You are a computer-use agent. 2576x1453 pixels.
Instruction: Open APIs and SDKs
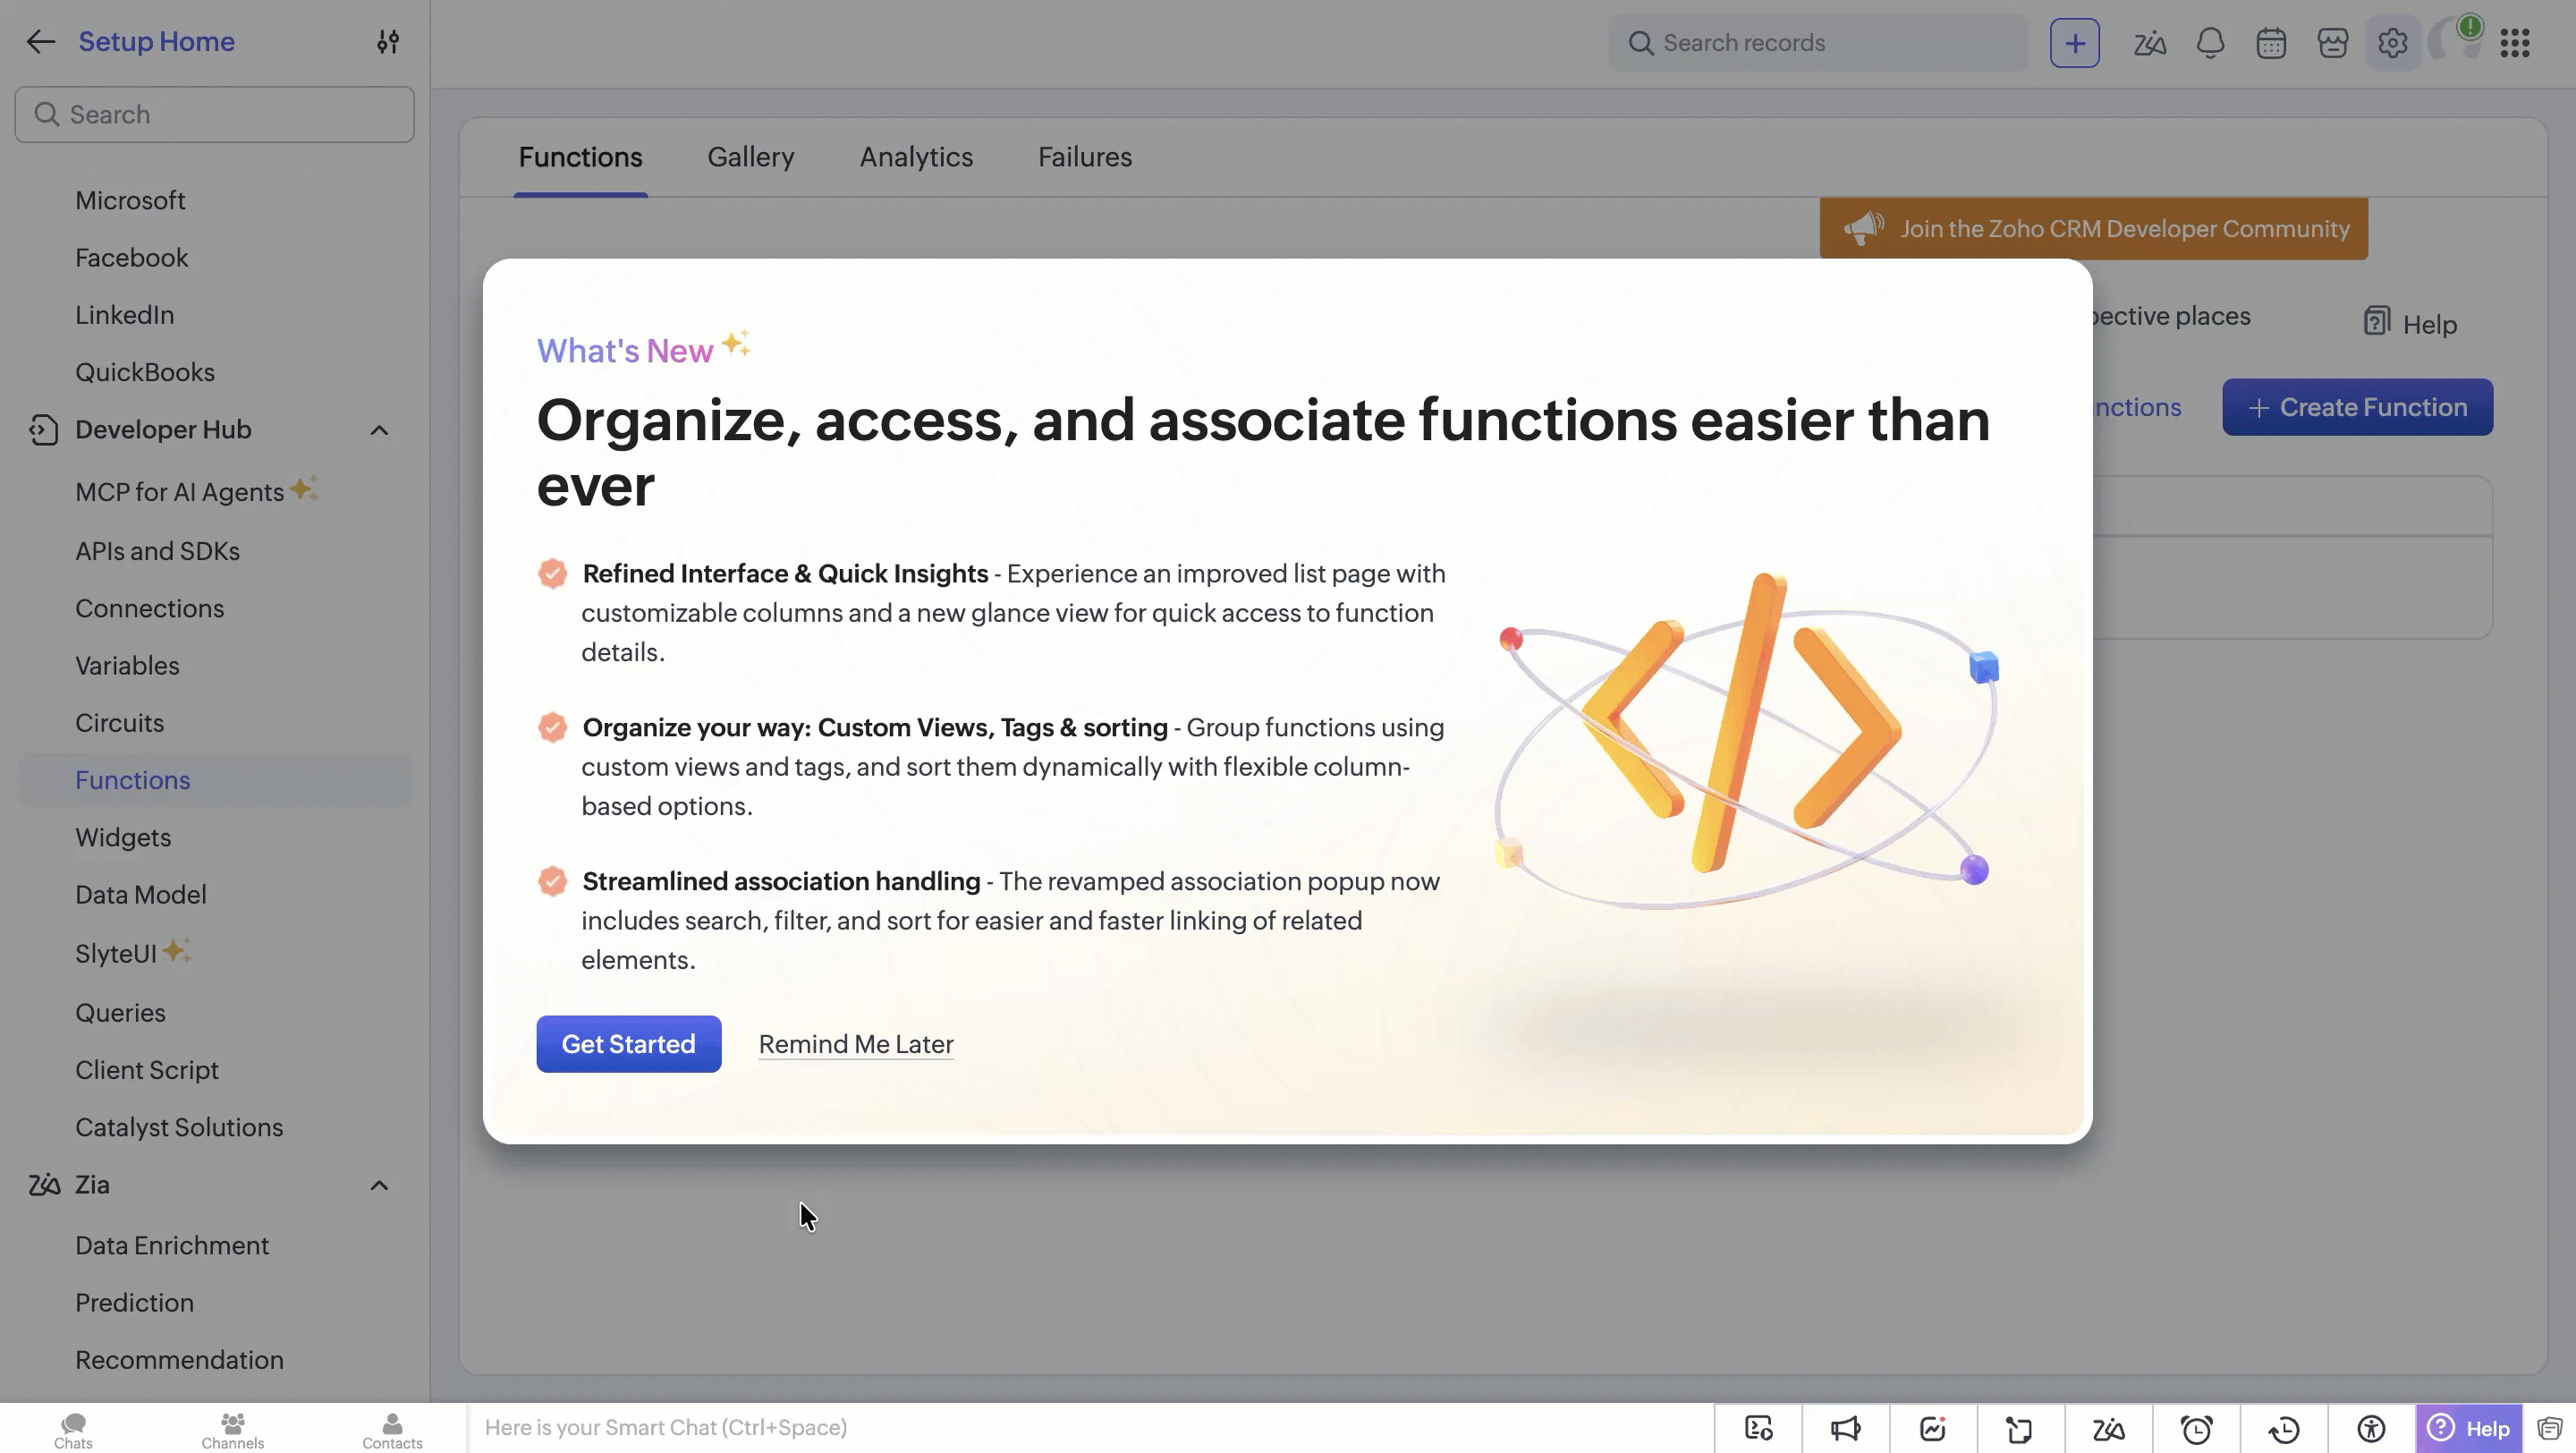(x=157, y=551)
